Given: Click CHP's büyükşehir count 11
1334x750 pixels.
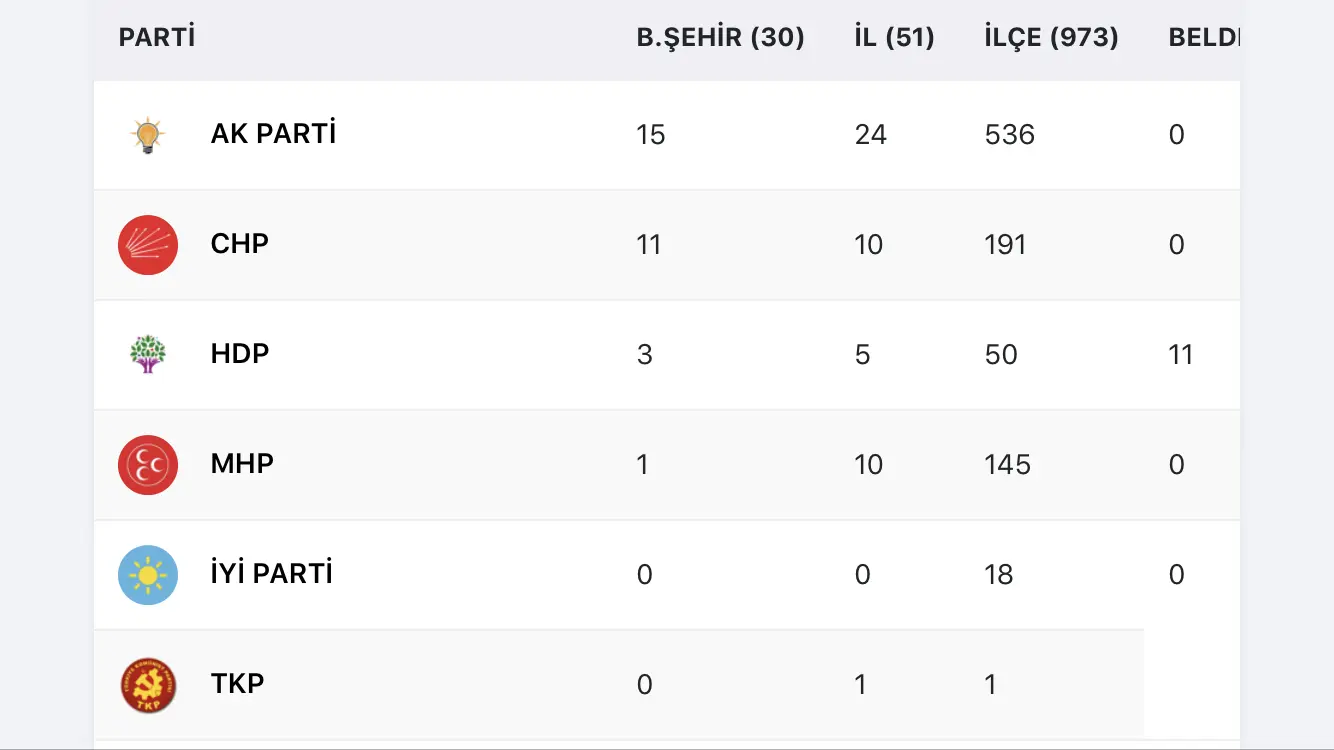Looking at the screenshot, I should (649, 245).
